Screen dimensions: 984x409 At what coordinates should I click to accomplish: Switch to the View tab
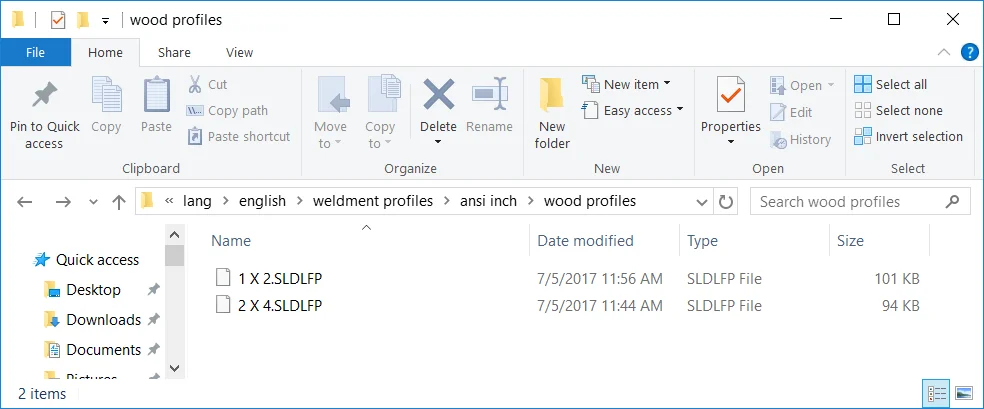[x=240, y=52]
